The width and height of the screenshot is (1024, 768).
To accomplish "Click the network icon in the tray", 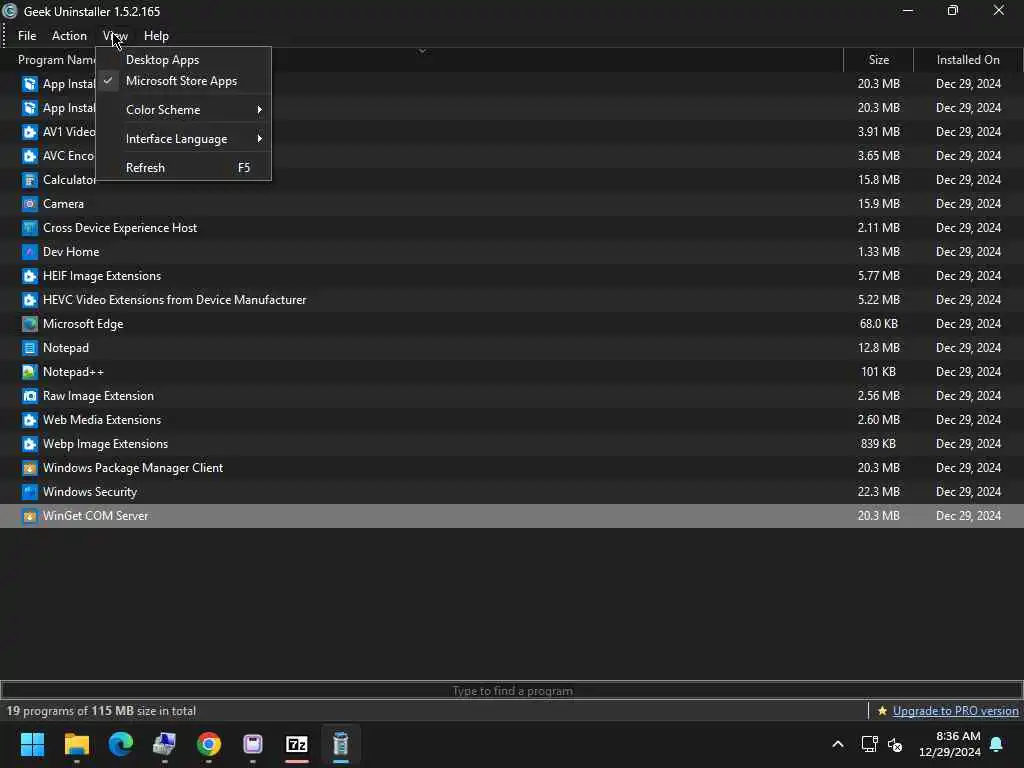I will pyautogui.click(x=869, y=744).
